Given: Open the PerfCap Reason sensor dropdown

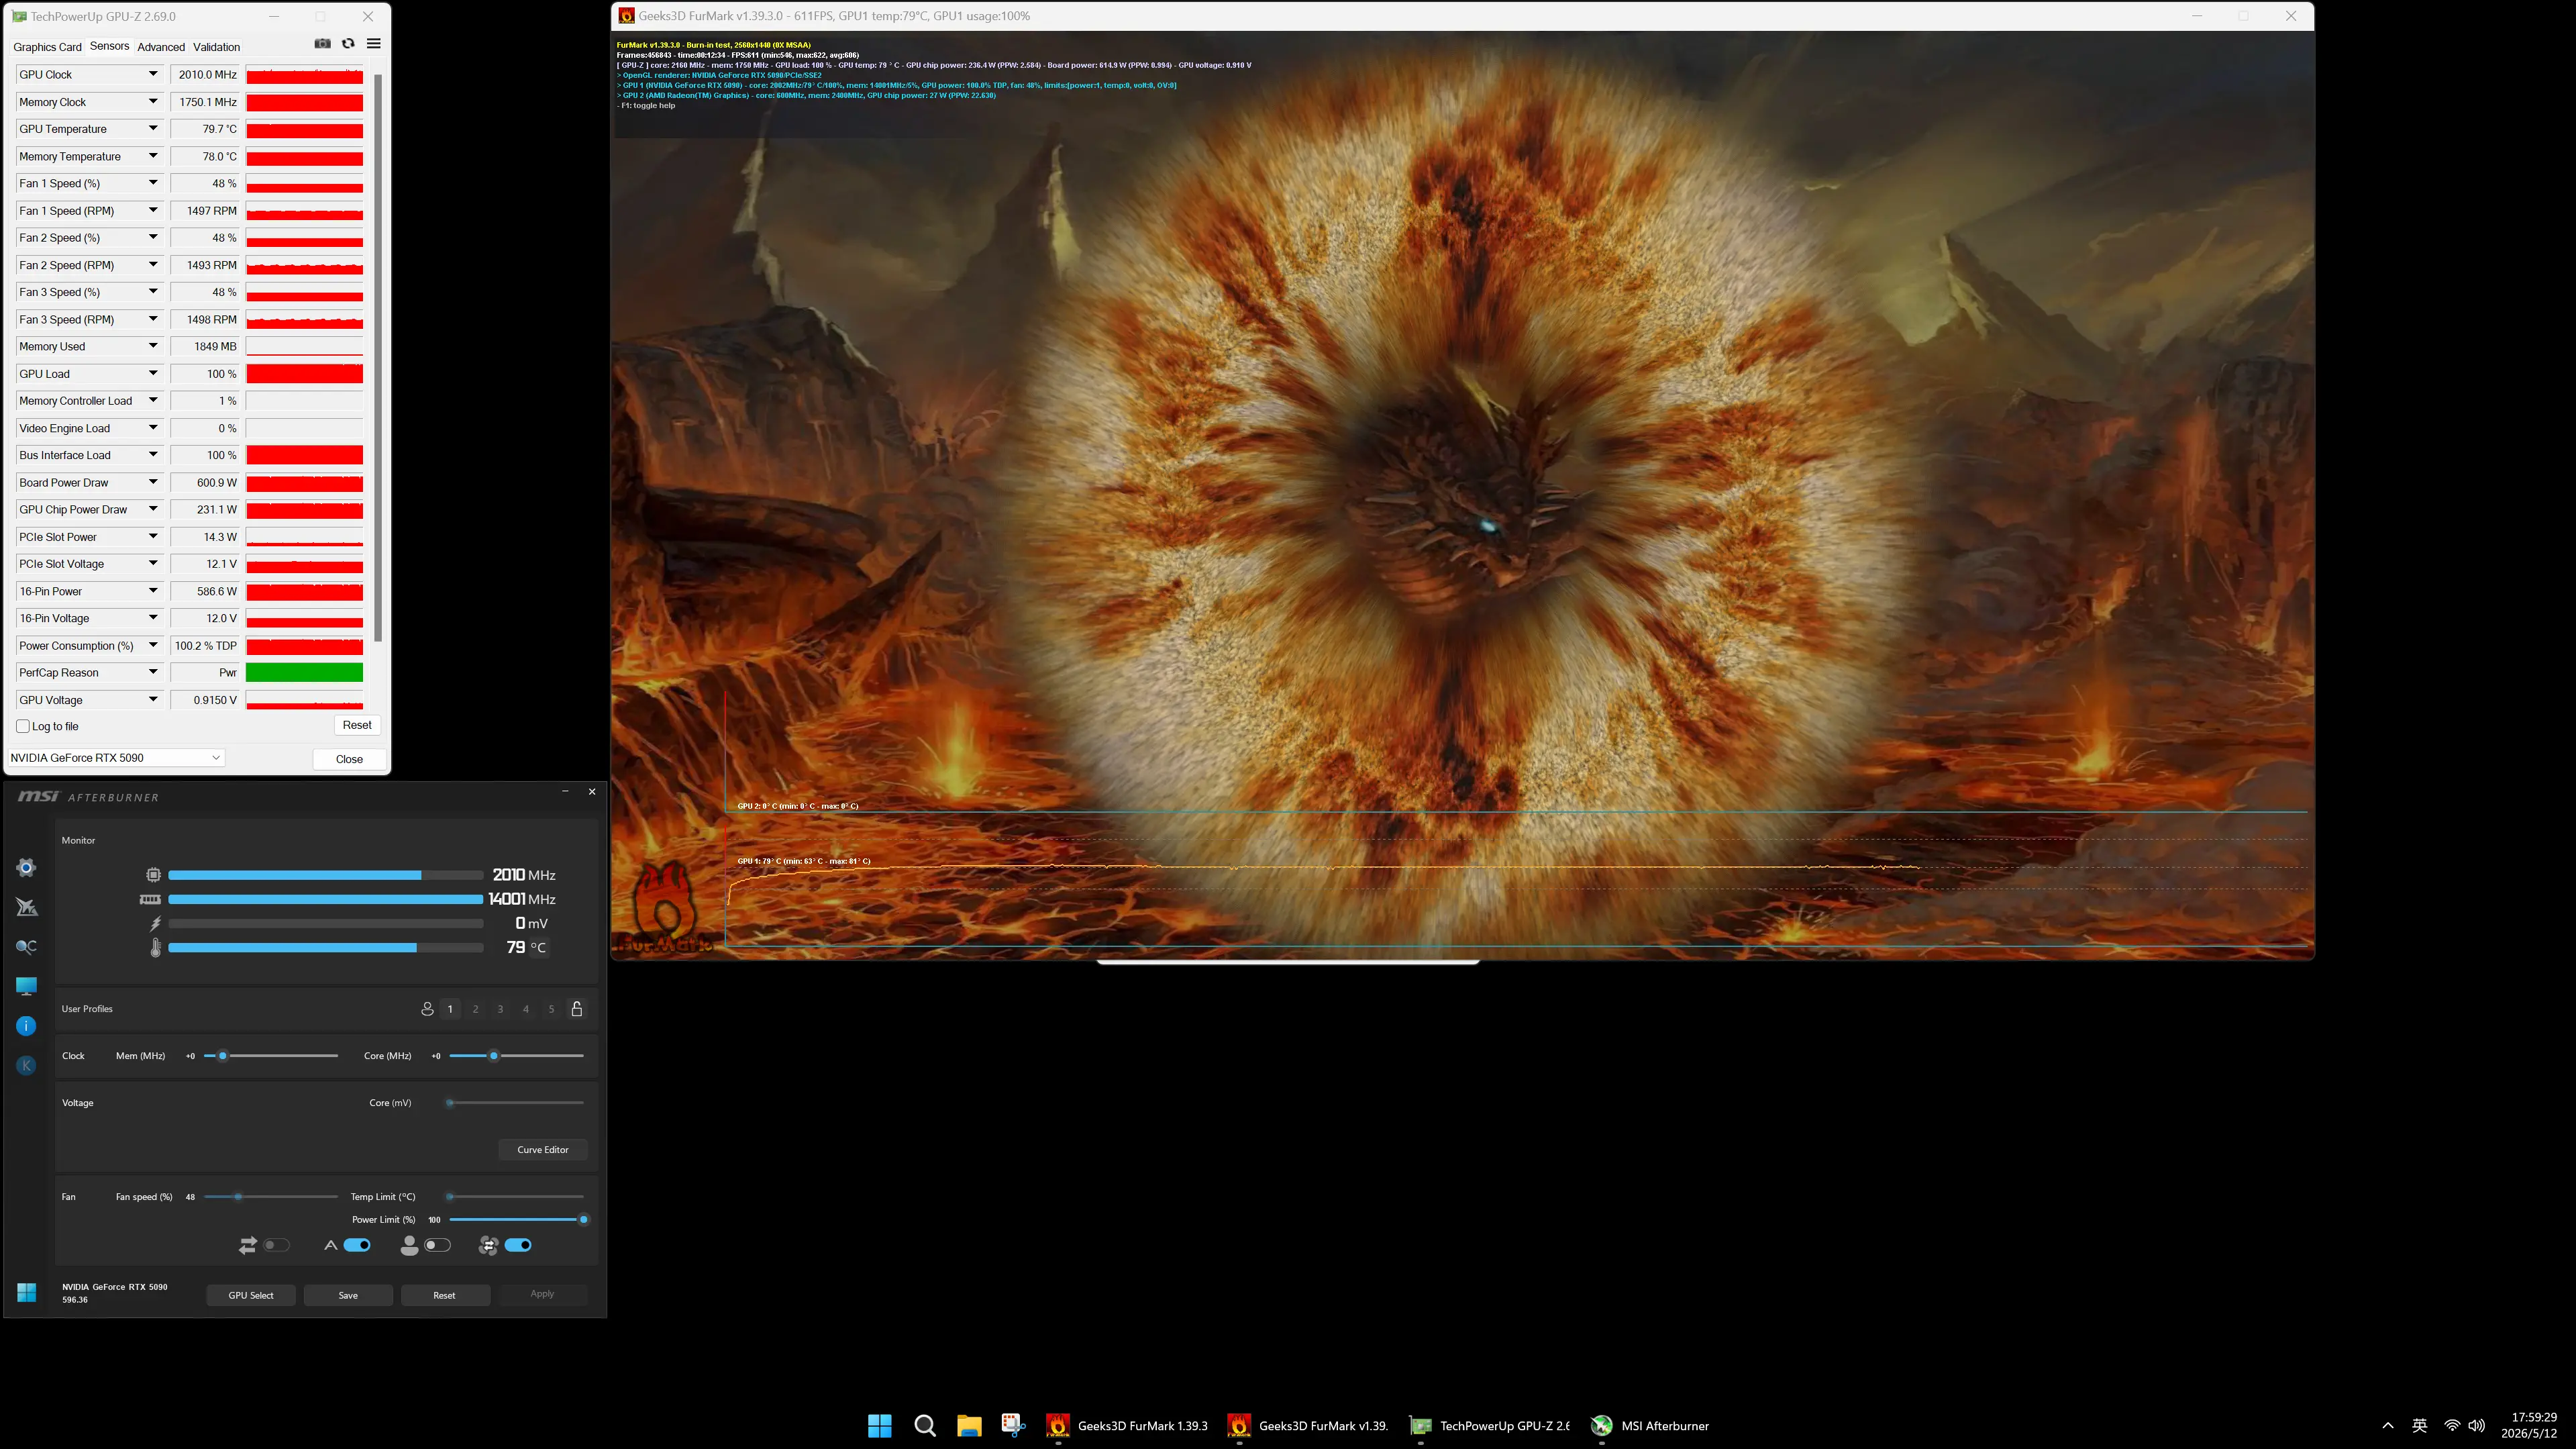Looking at the screenshot, I should [153, 672].
